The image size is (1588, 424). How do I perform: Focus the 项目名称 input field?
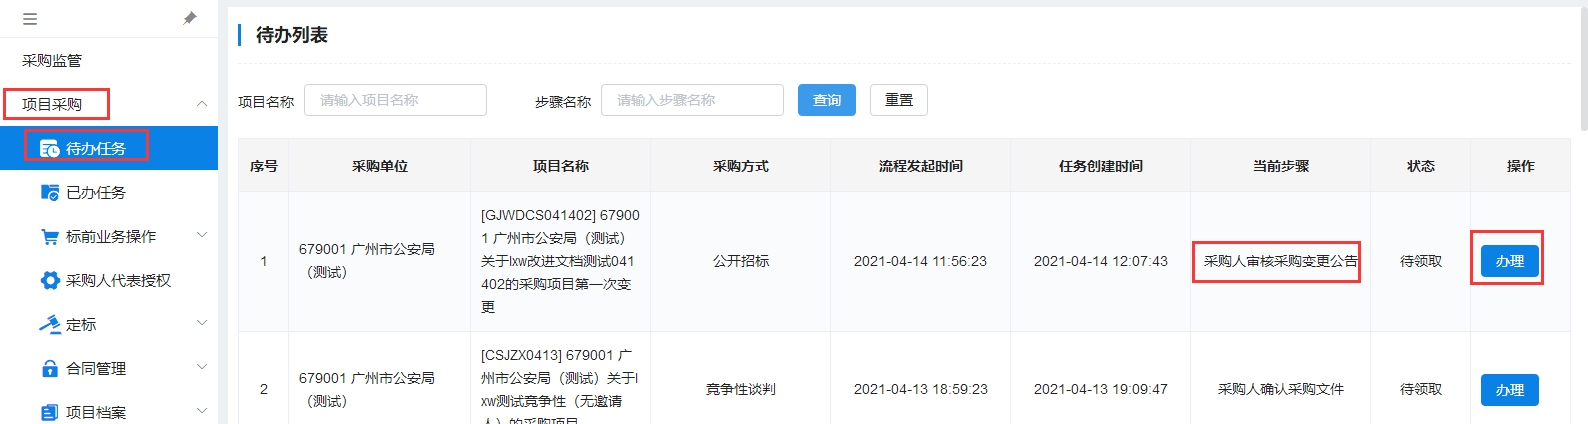coord(395,100)
